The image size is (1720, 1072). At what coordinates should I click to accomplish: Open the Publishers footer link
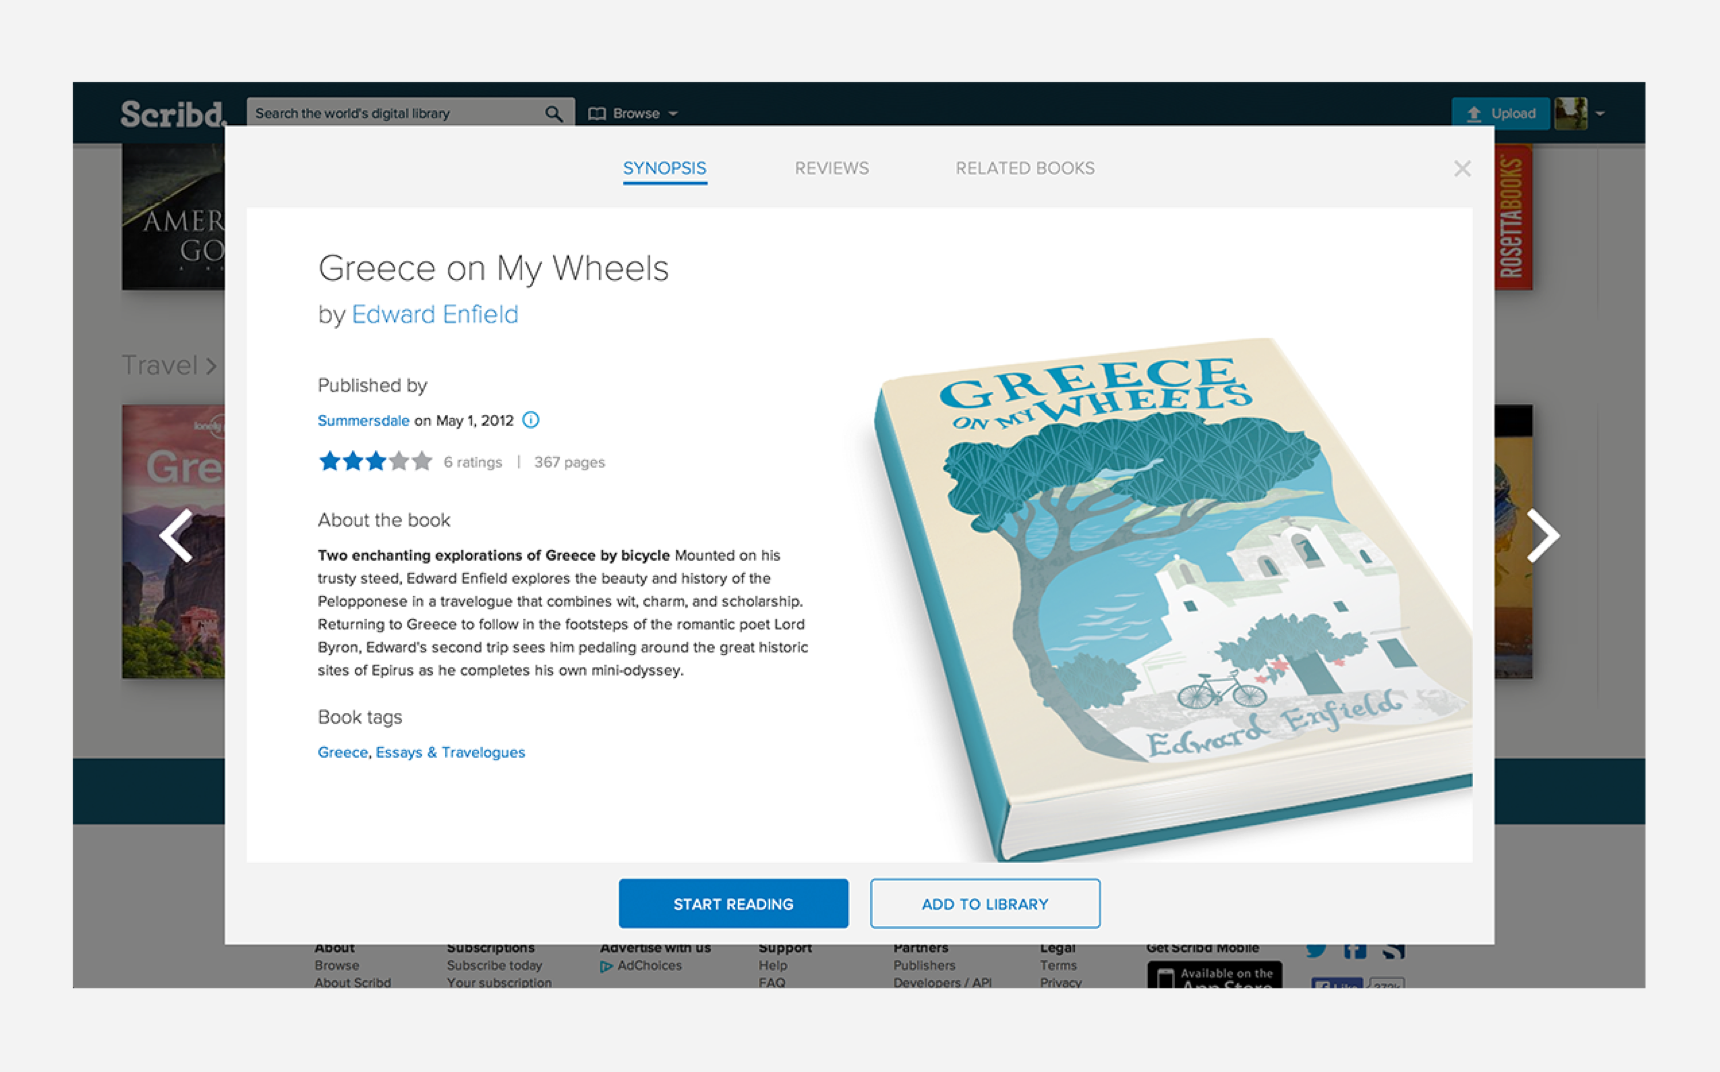924,966
